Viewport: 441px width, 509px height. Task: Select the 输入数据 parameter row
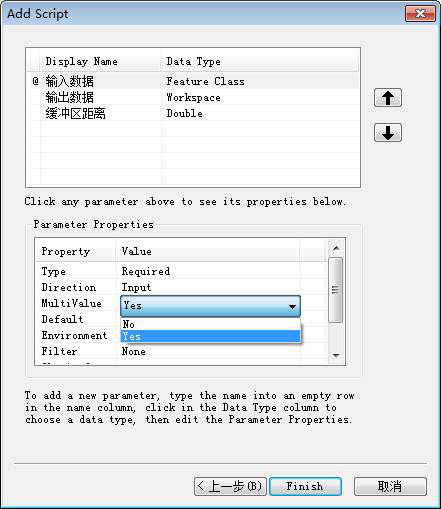coord(193,81)
